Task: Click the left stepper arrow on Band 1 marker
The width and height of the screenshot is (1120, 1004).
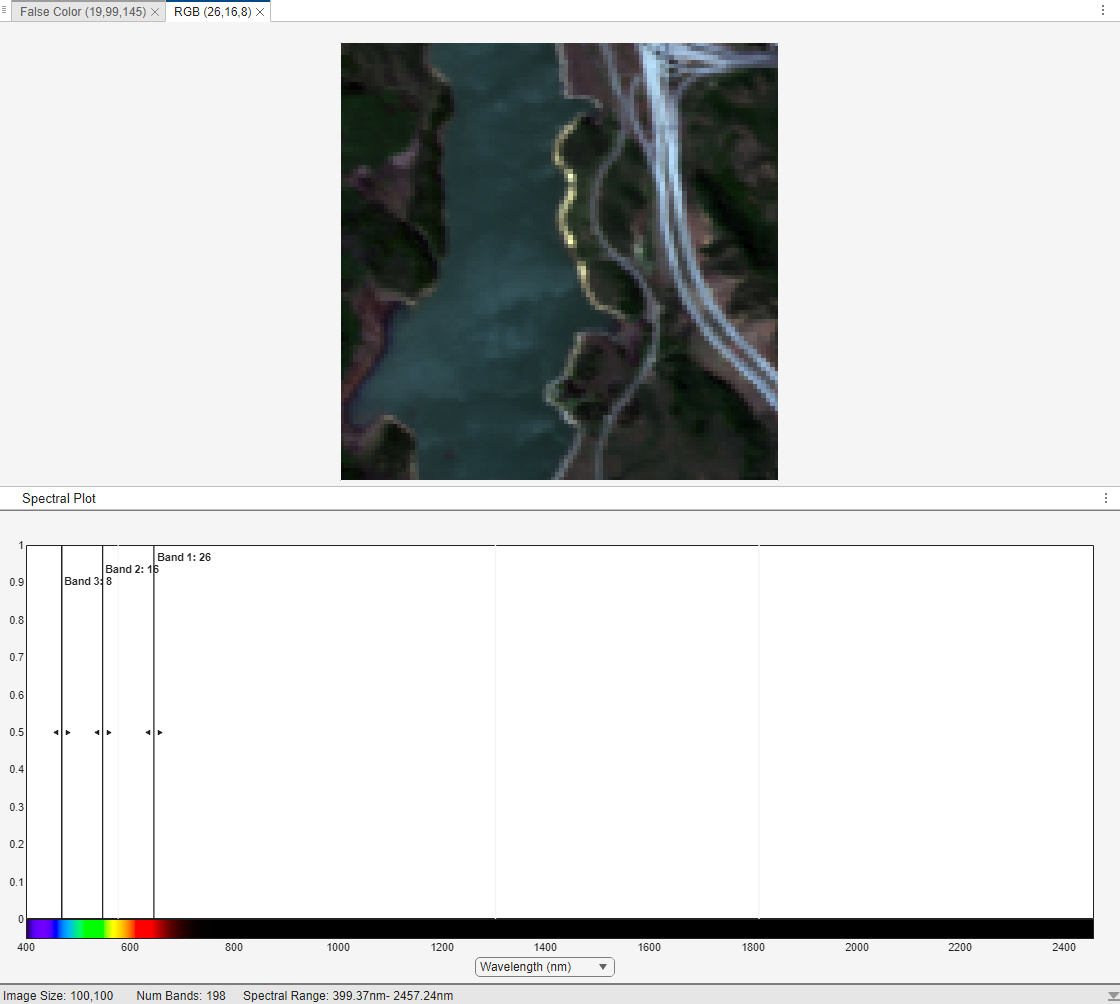Action: pyautogui.click(x=148, y=732)
